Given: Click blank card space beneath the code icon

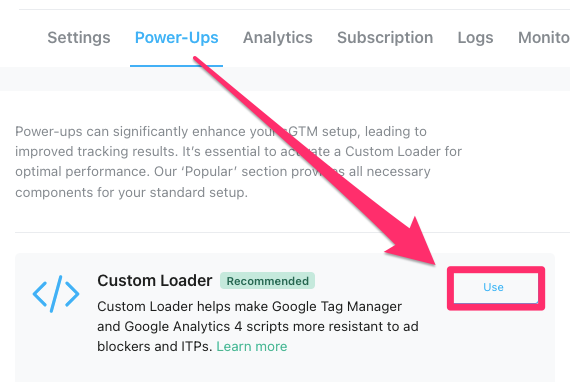Looking at the screenshot, I should tap(56, 349).
